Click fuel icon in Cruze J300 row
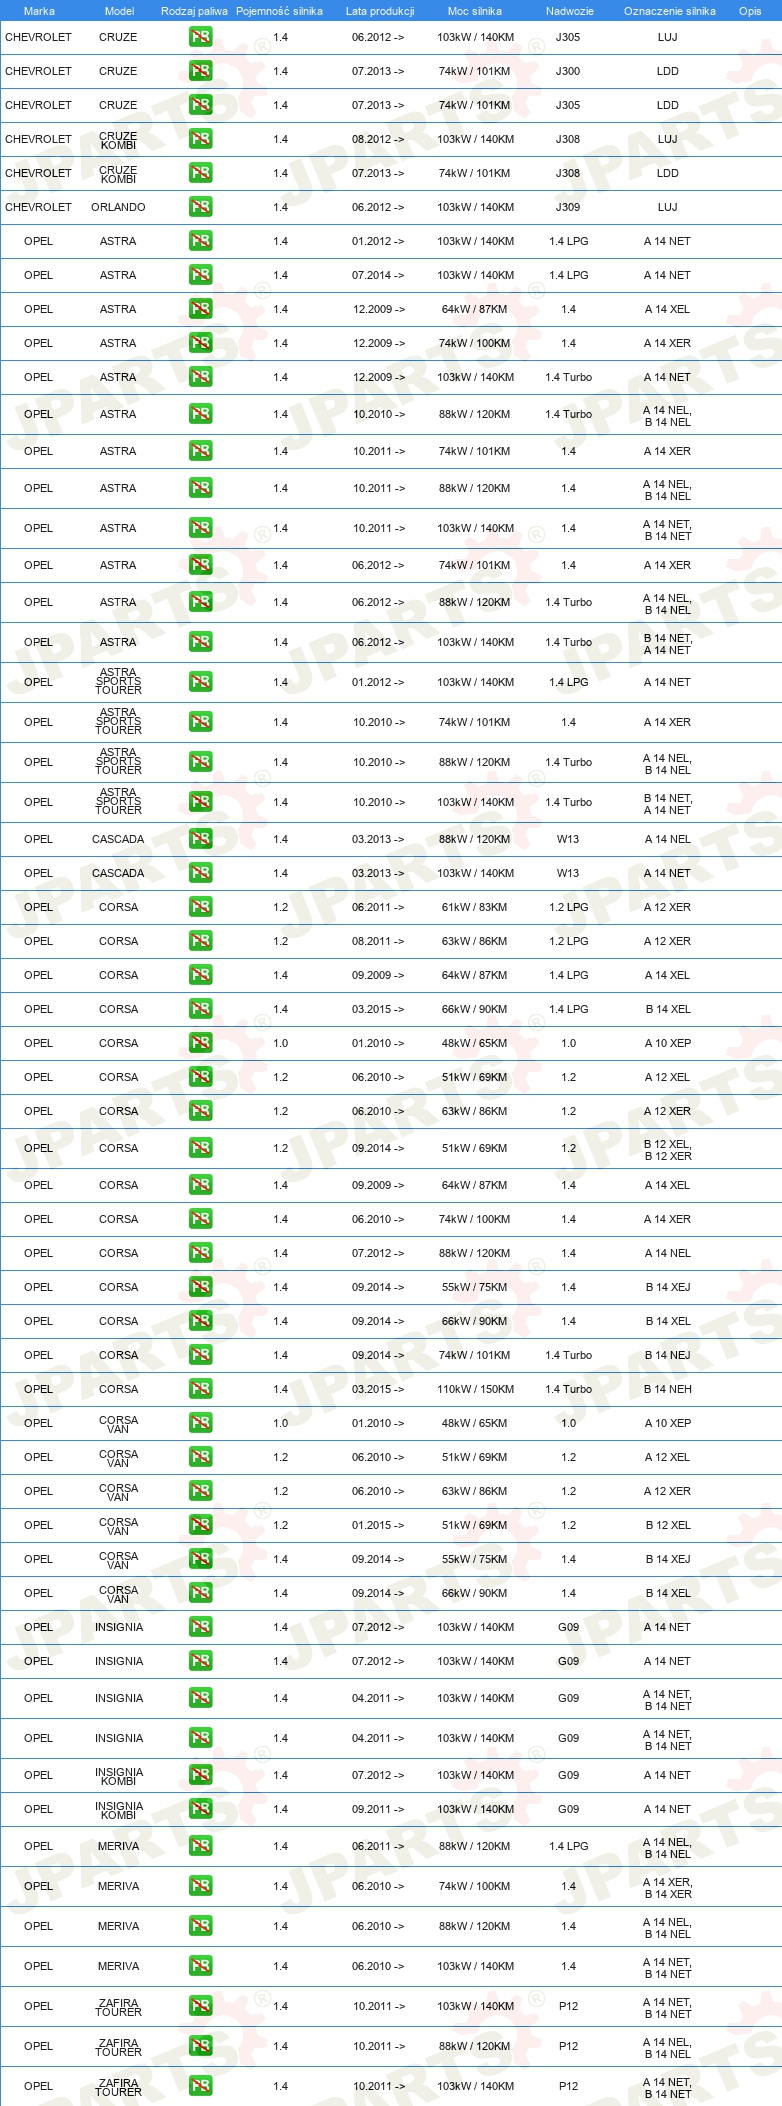782x2106 pixels. pos(201,71)
